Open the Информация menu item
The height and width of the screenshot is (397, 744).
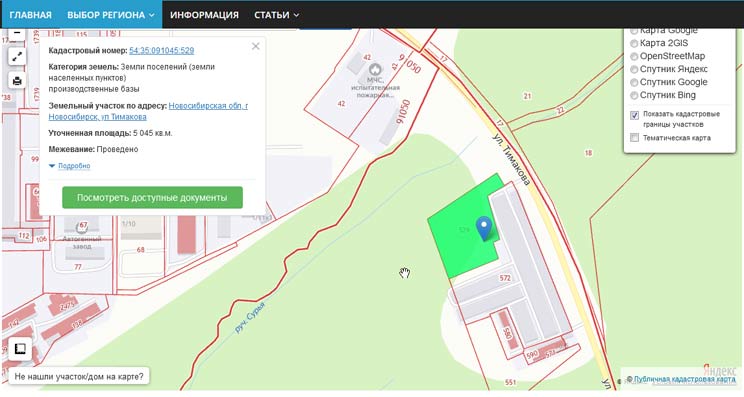pyautogui.click(x=205, y=15)
